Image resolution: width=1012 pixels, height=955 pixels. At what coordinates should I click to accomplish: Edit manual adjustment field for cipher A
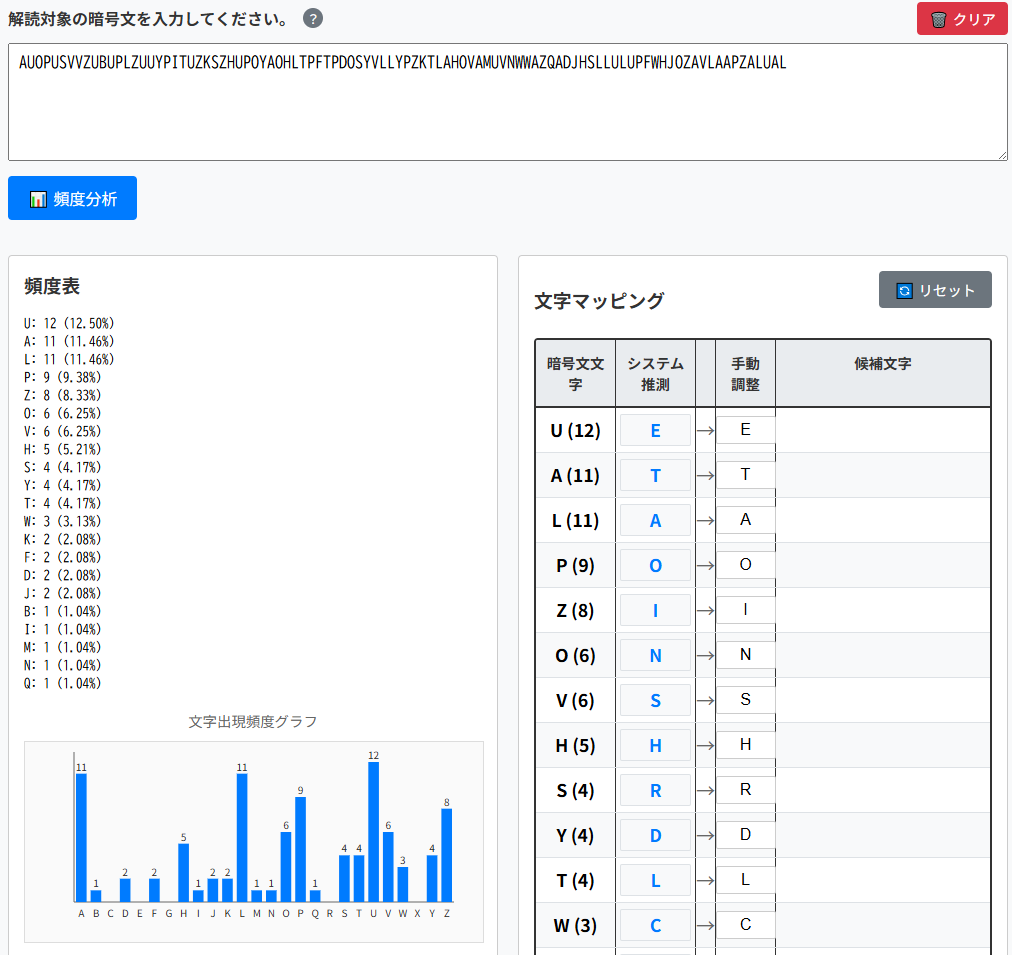(x=745, y=475)
